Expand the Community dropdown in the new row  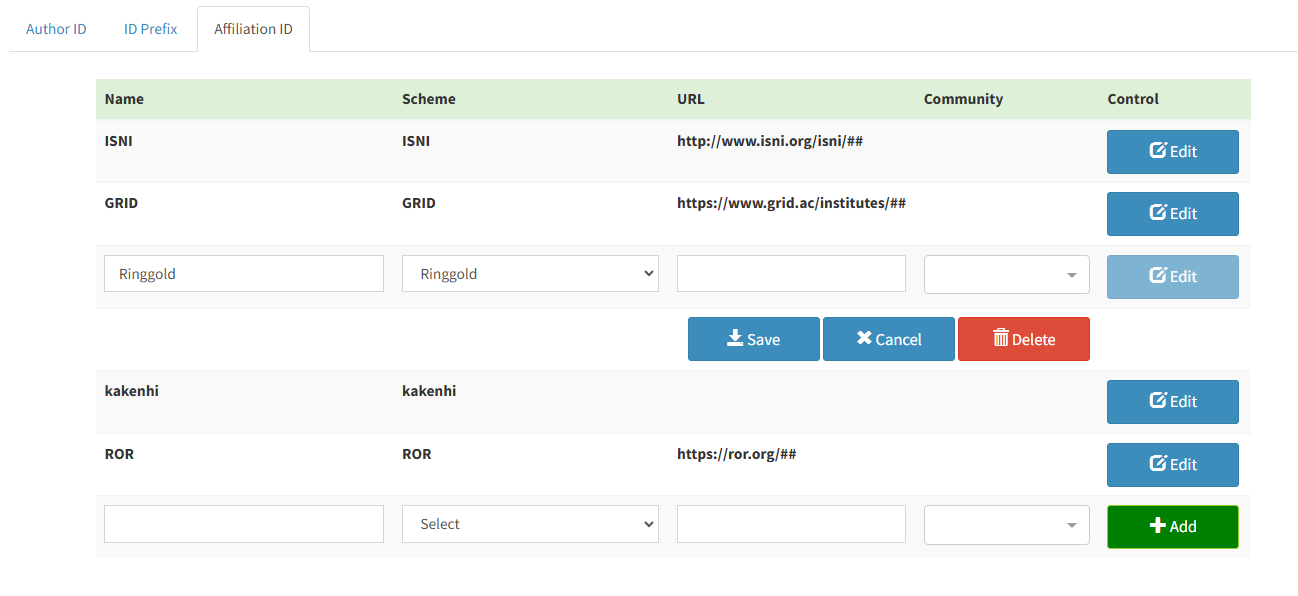pos(1006,525)
